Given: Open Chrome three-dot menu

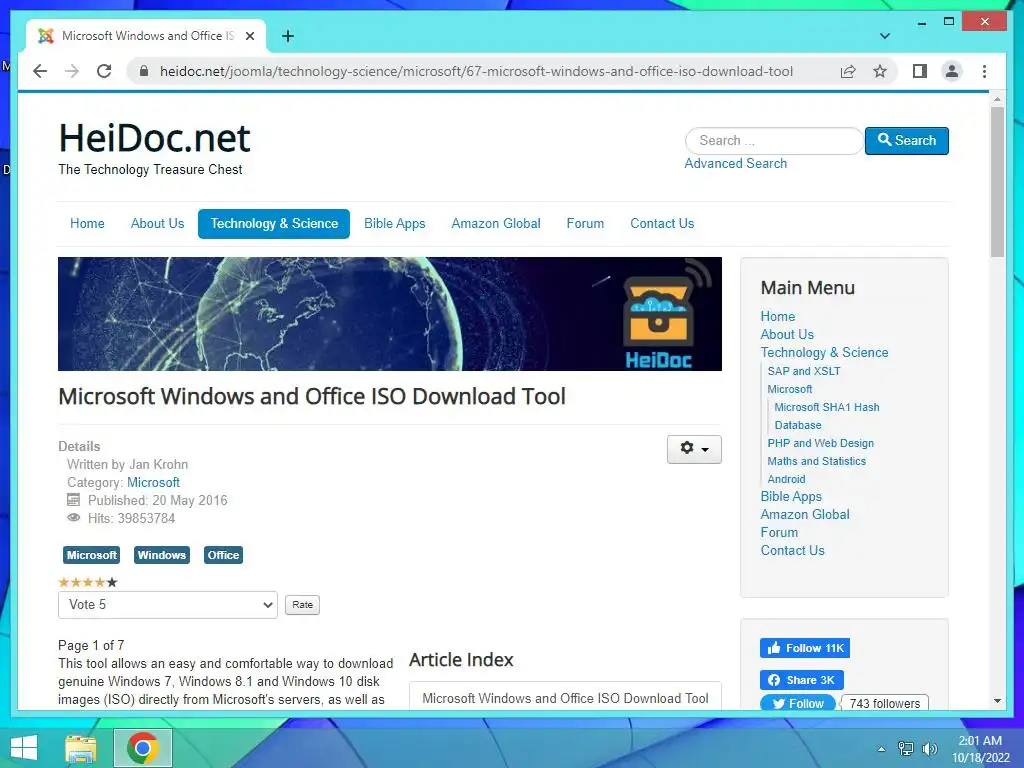Looking at the screenshot, I should 984,71.
